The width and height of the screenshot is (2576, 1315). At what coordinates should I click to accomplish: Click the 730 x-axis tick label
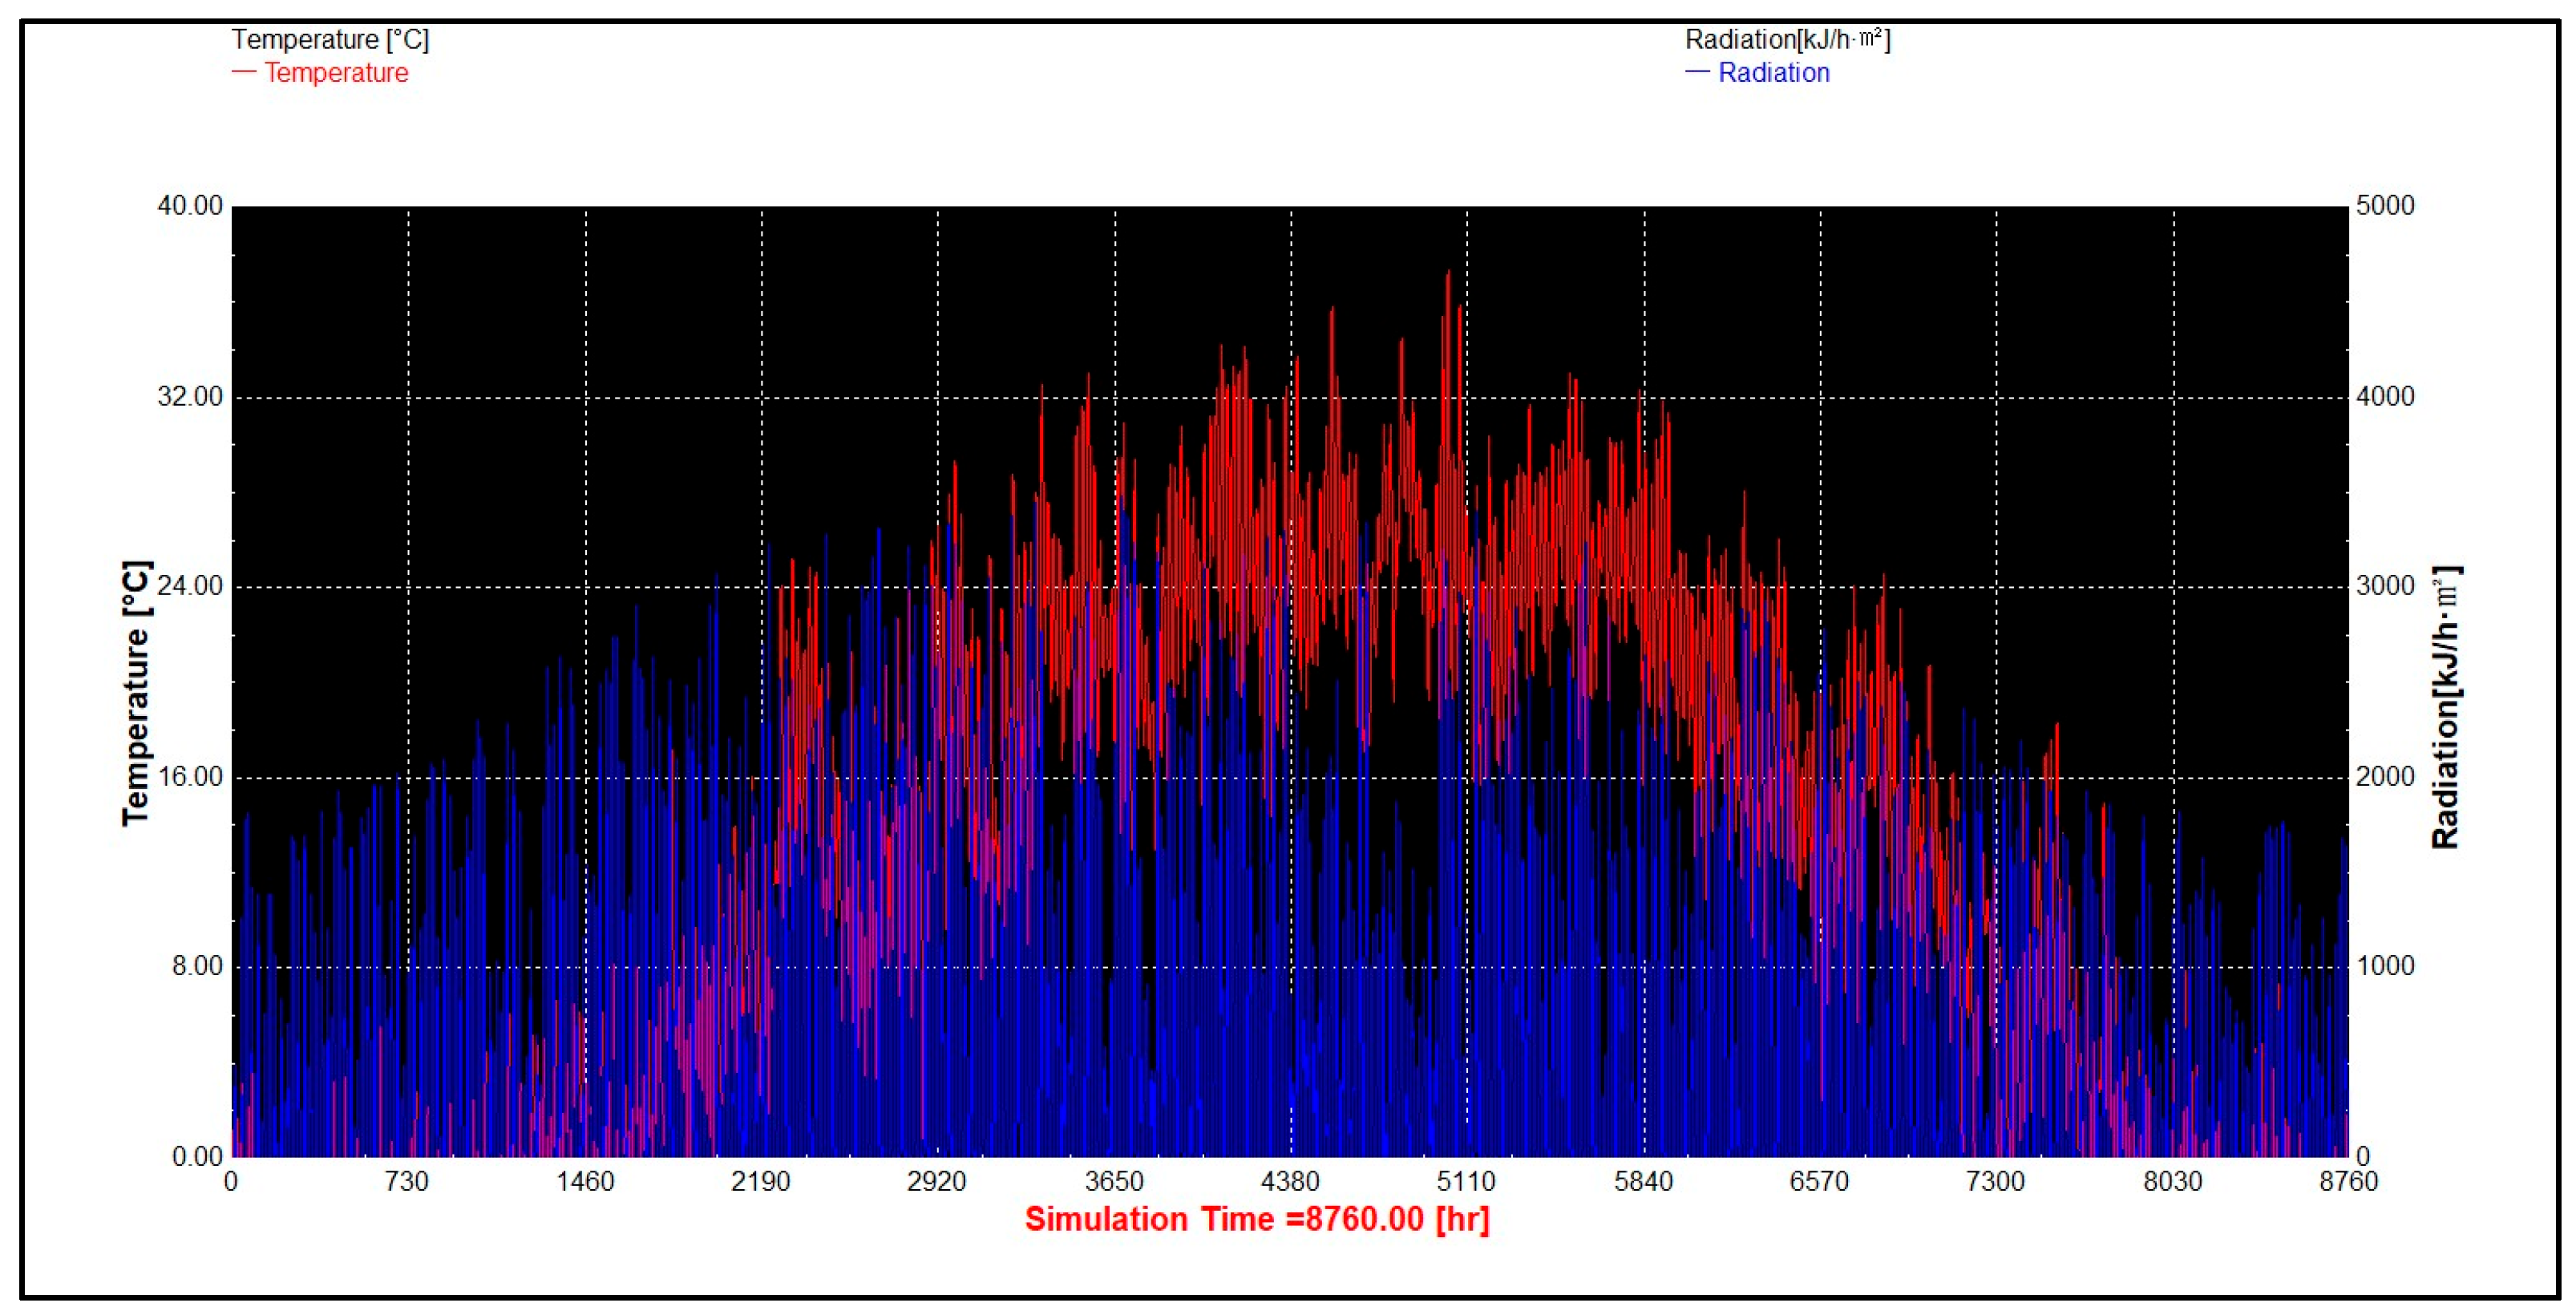click(x=407, y=1182)
